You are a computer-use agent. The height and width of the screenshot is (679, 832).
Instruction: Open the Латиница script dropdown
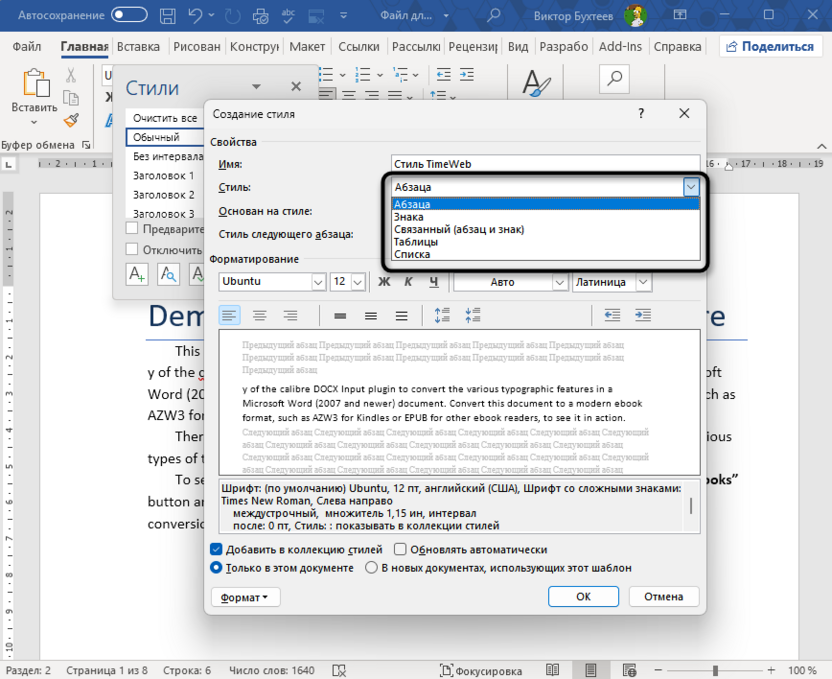(x=643, y=281)
